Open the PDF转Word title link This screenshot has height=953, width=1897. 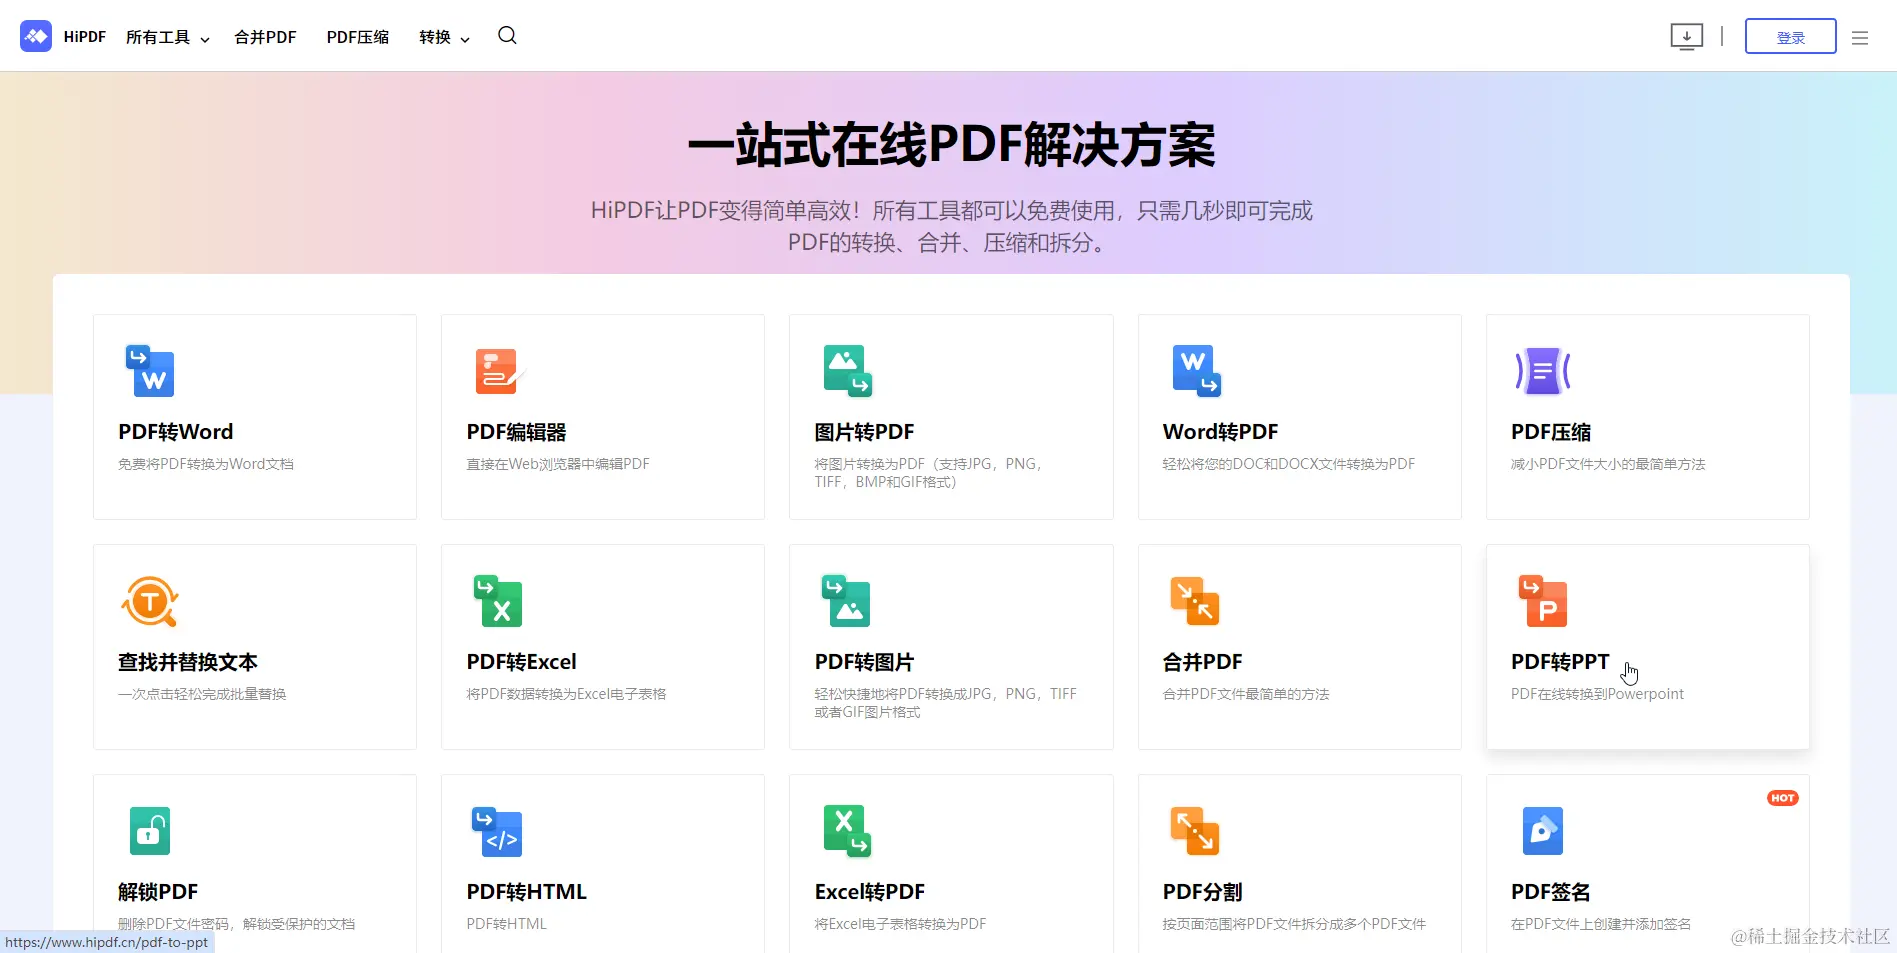point(176,432)
